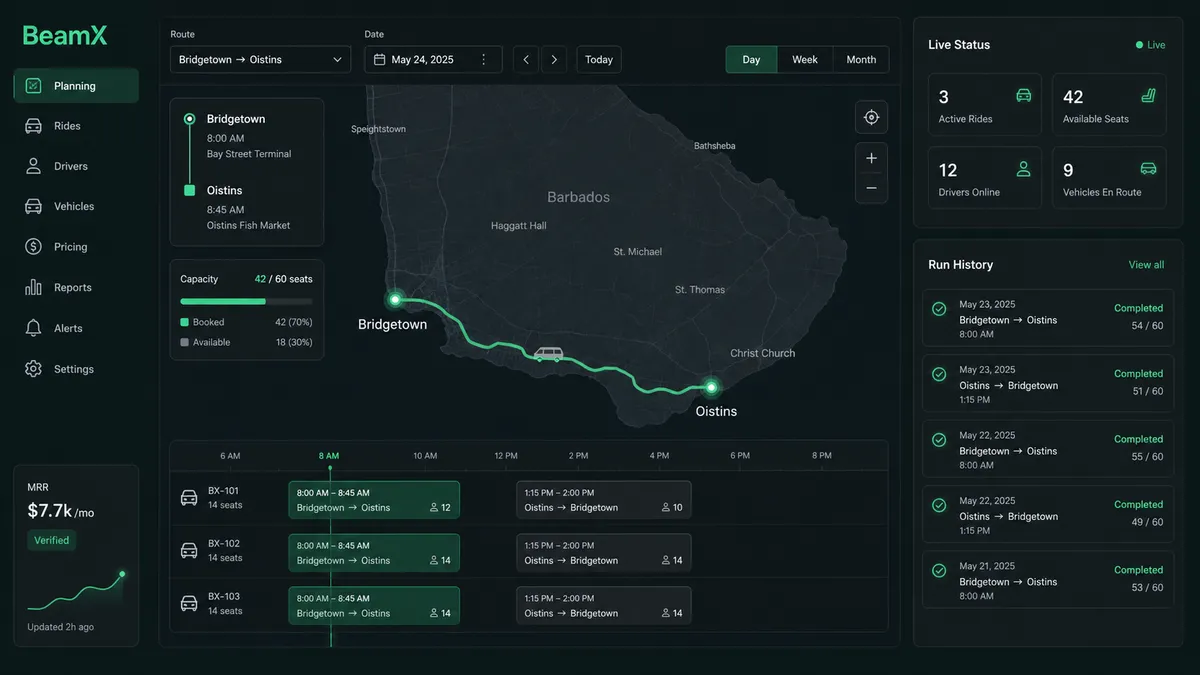Click BX-101 vehicle icon

[188, 497]
